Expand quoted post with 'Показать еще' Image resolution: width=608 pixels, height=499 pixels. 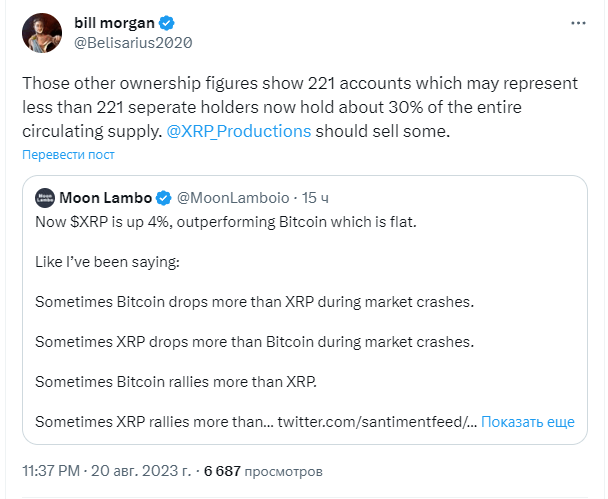[528, 421]
